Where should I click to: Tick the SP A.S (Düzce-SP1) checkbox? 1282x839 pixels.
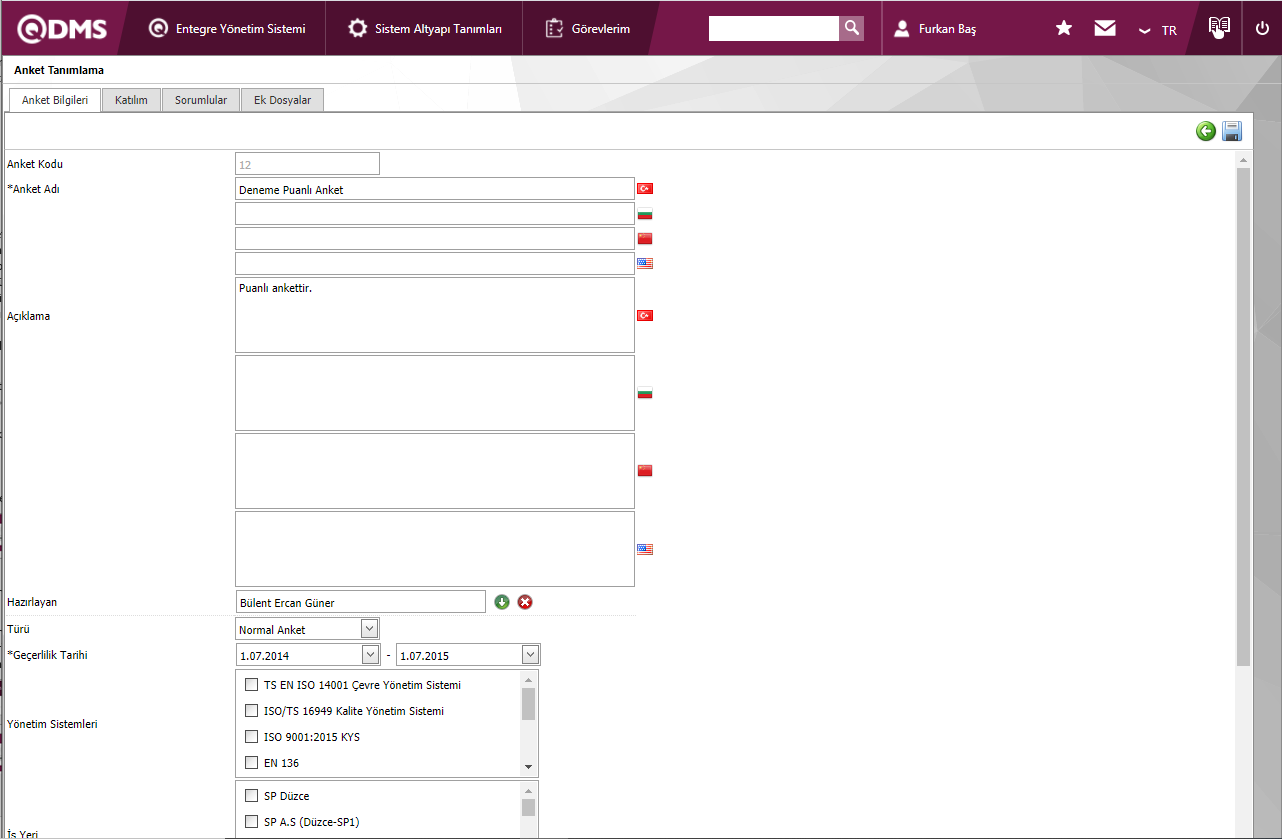click(x=251, y=822)
